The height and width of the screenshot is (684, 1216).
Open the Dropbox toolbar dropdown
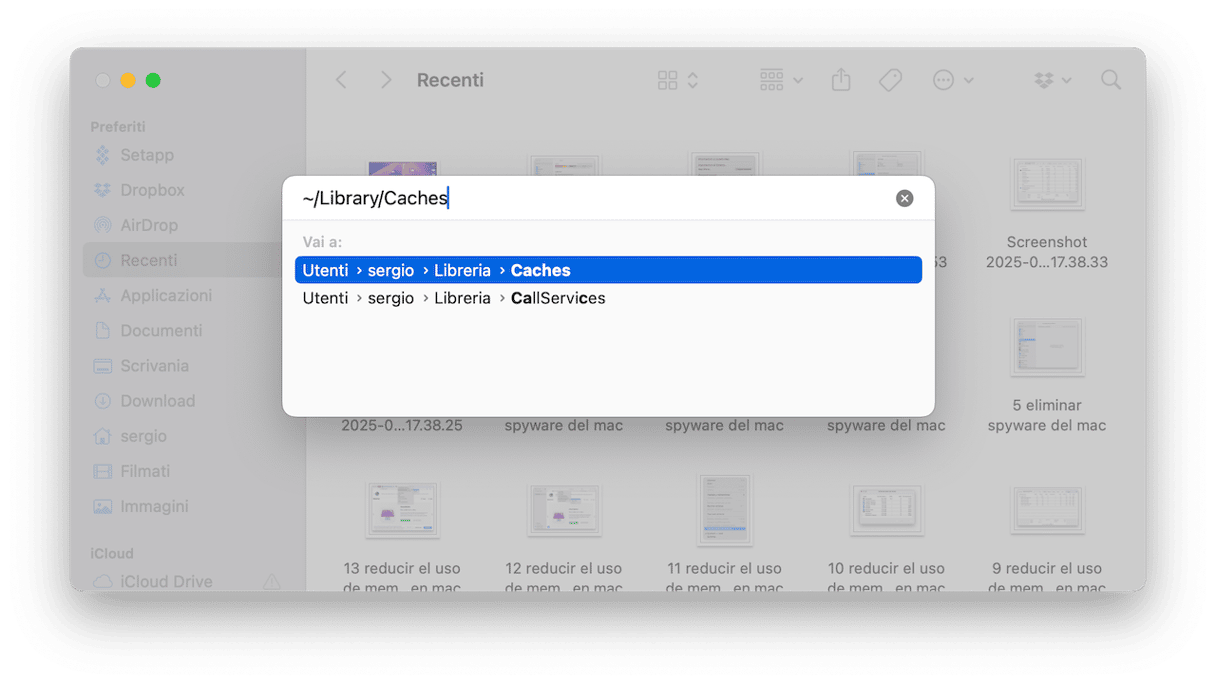pyautogui.click(x=1053, y=80)
